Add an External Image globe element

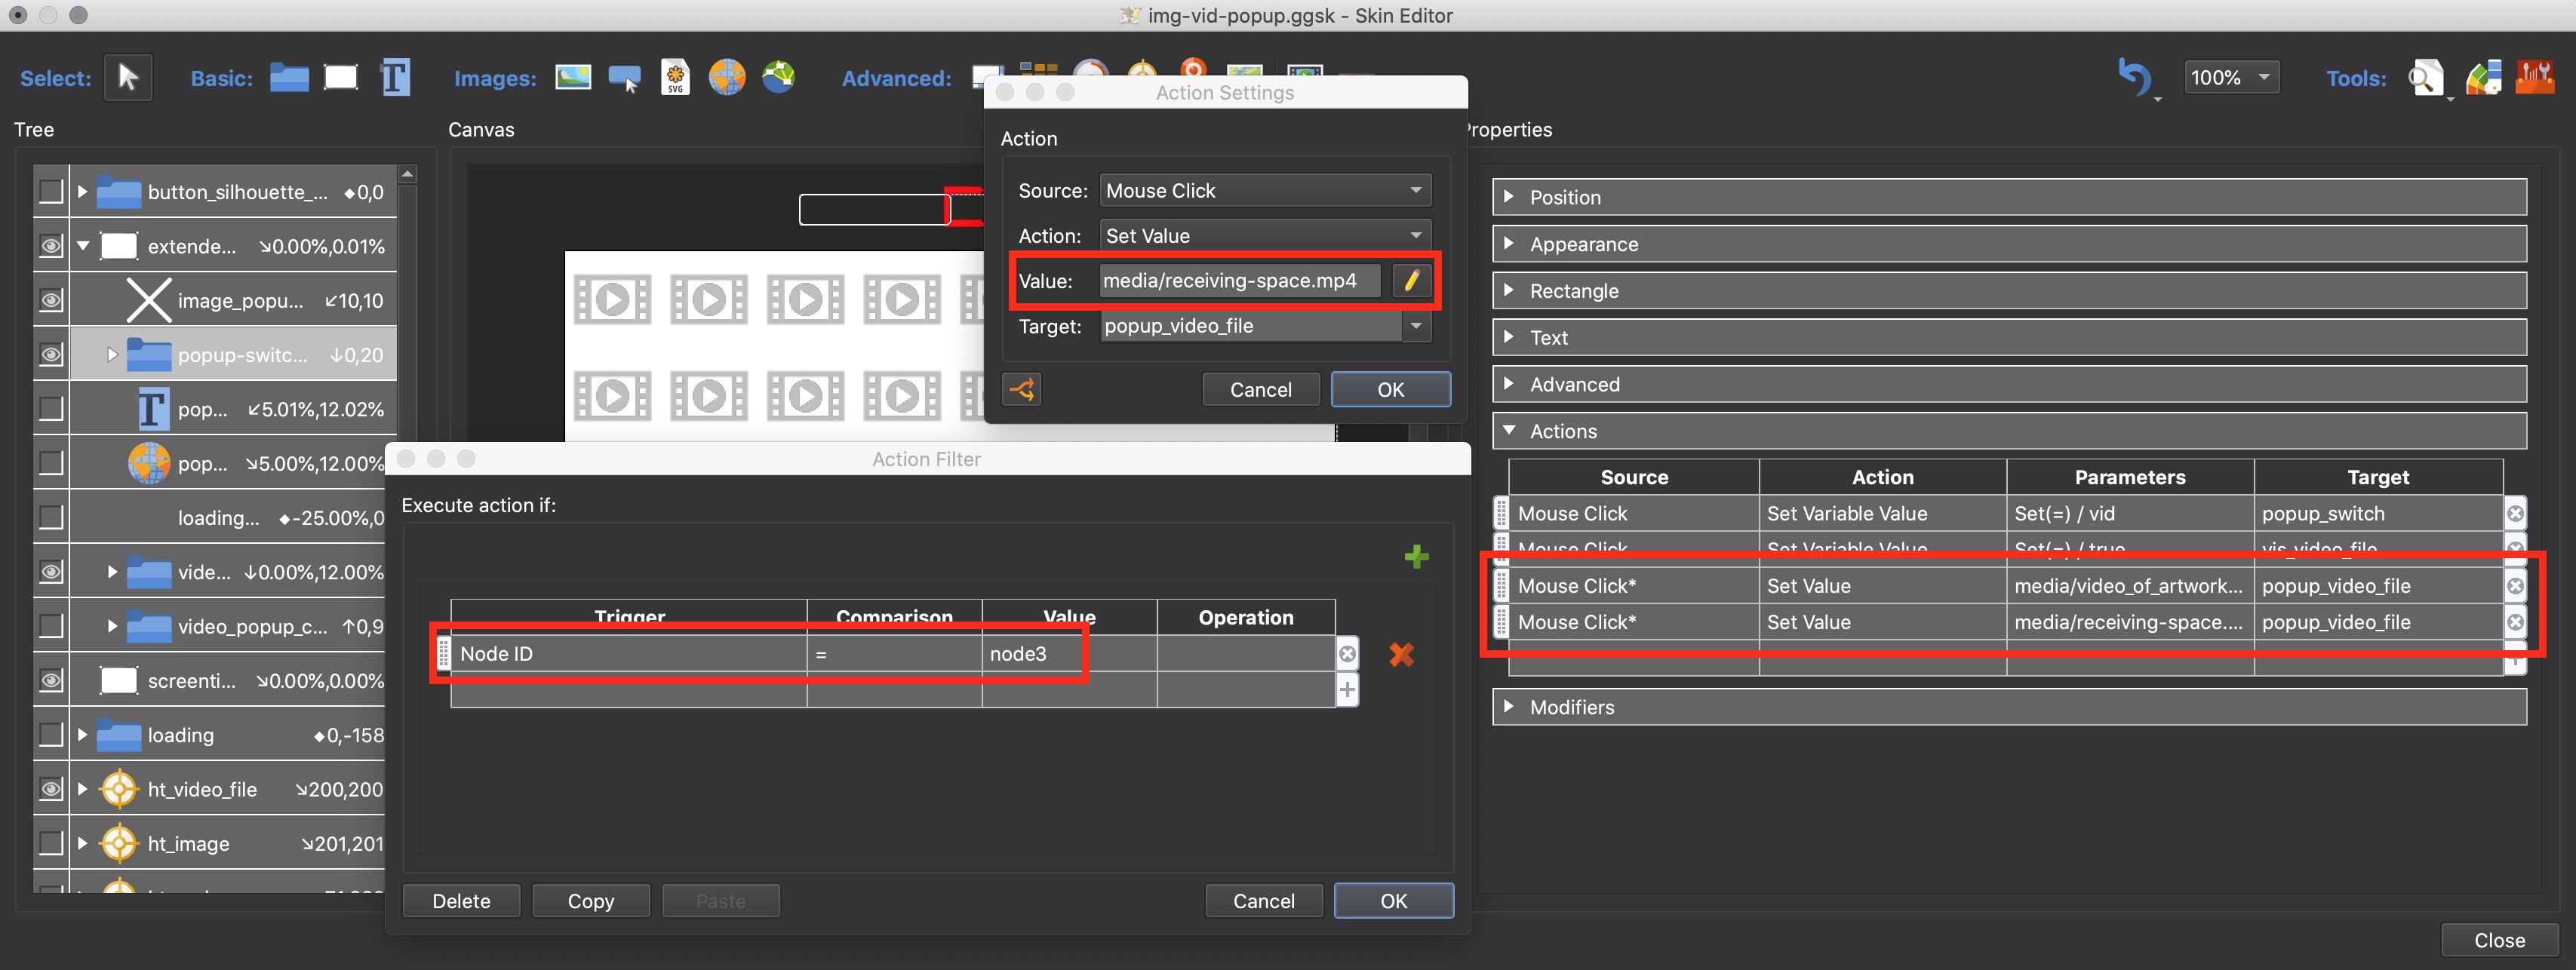[x=727, y=77]
